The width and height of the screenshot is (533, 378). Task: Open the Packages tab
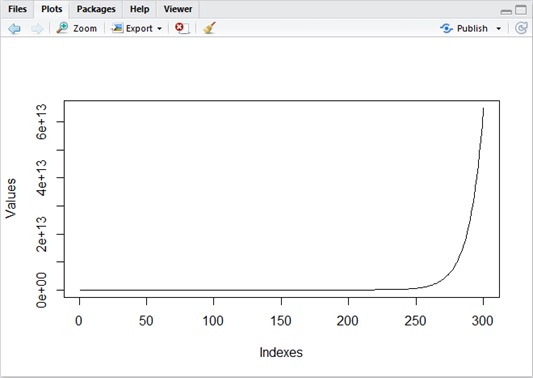click(96, 9)
